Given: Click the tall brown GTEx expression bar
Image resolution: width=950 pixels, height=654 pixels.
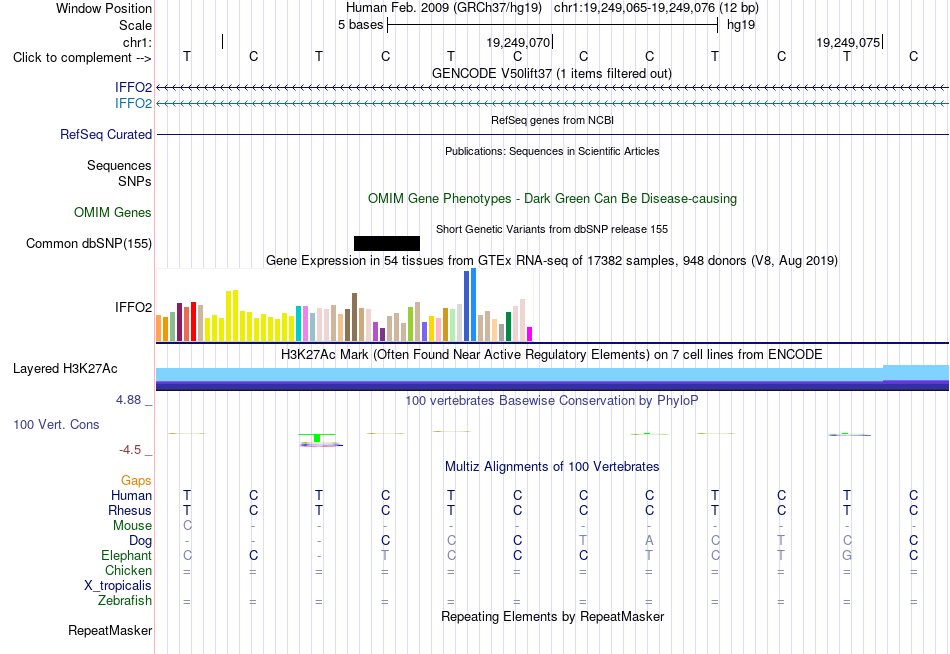Looking at the screenshot, I should point(354,317).
